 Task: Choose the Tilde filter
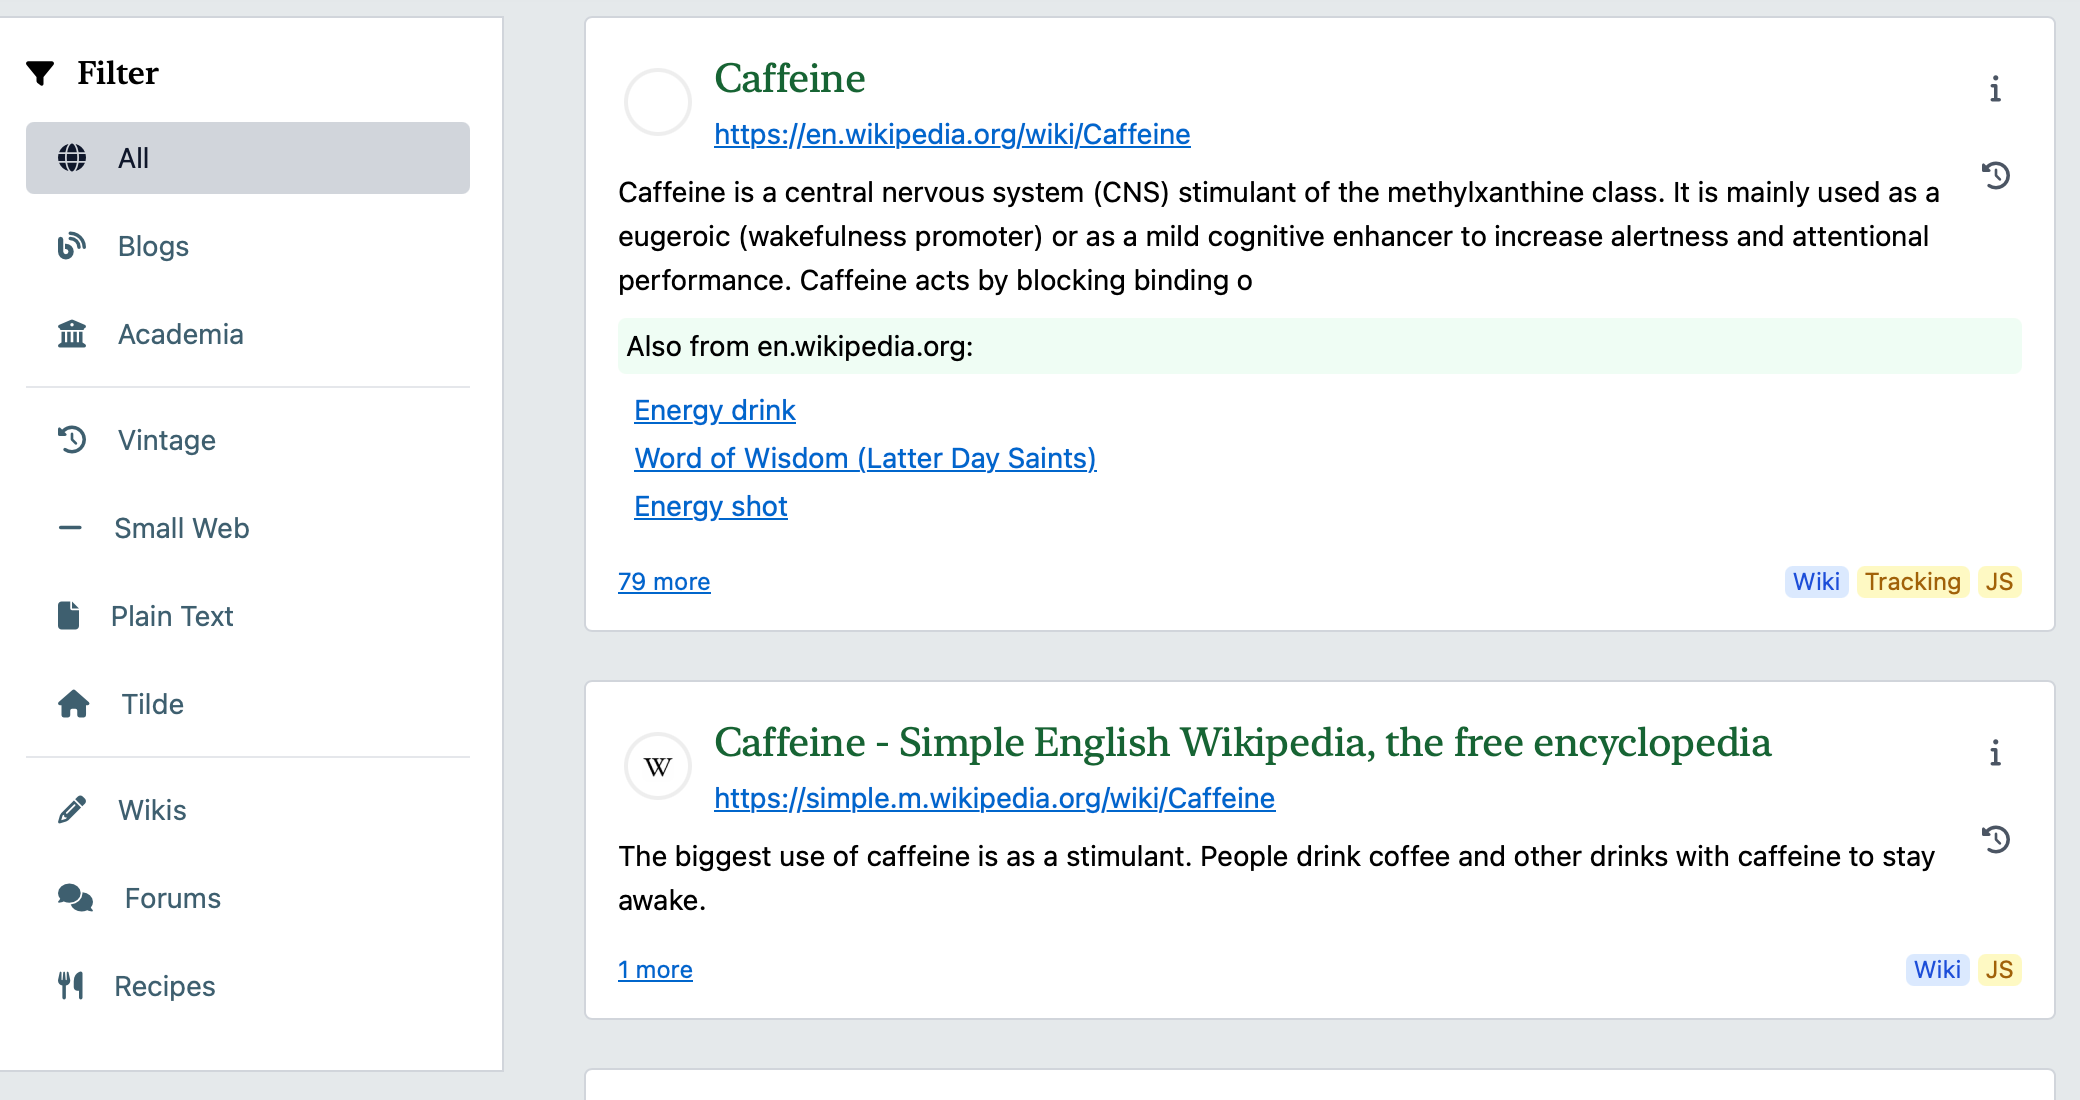coord(248,704)
